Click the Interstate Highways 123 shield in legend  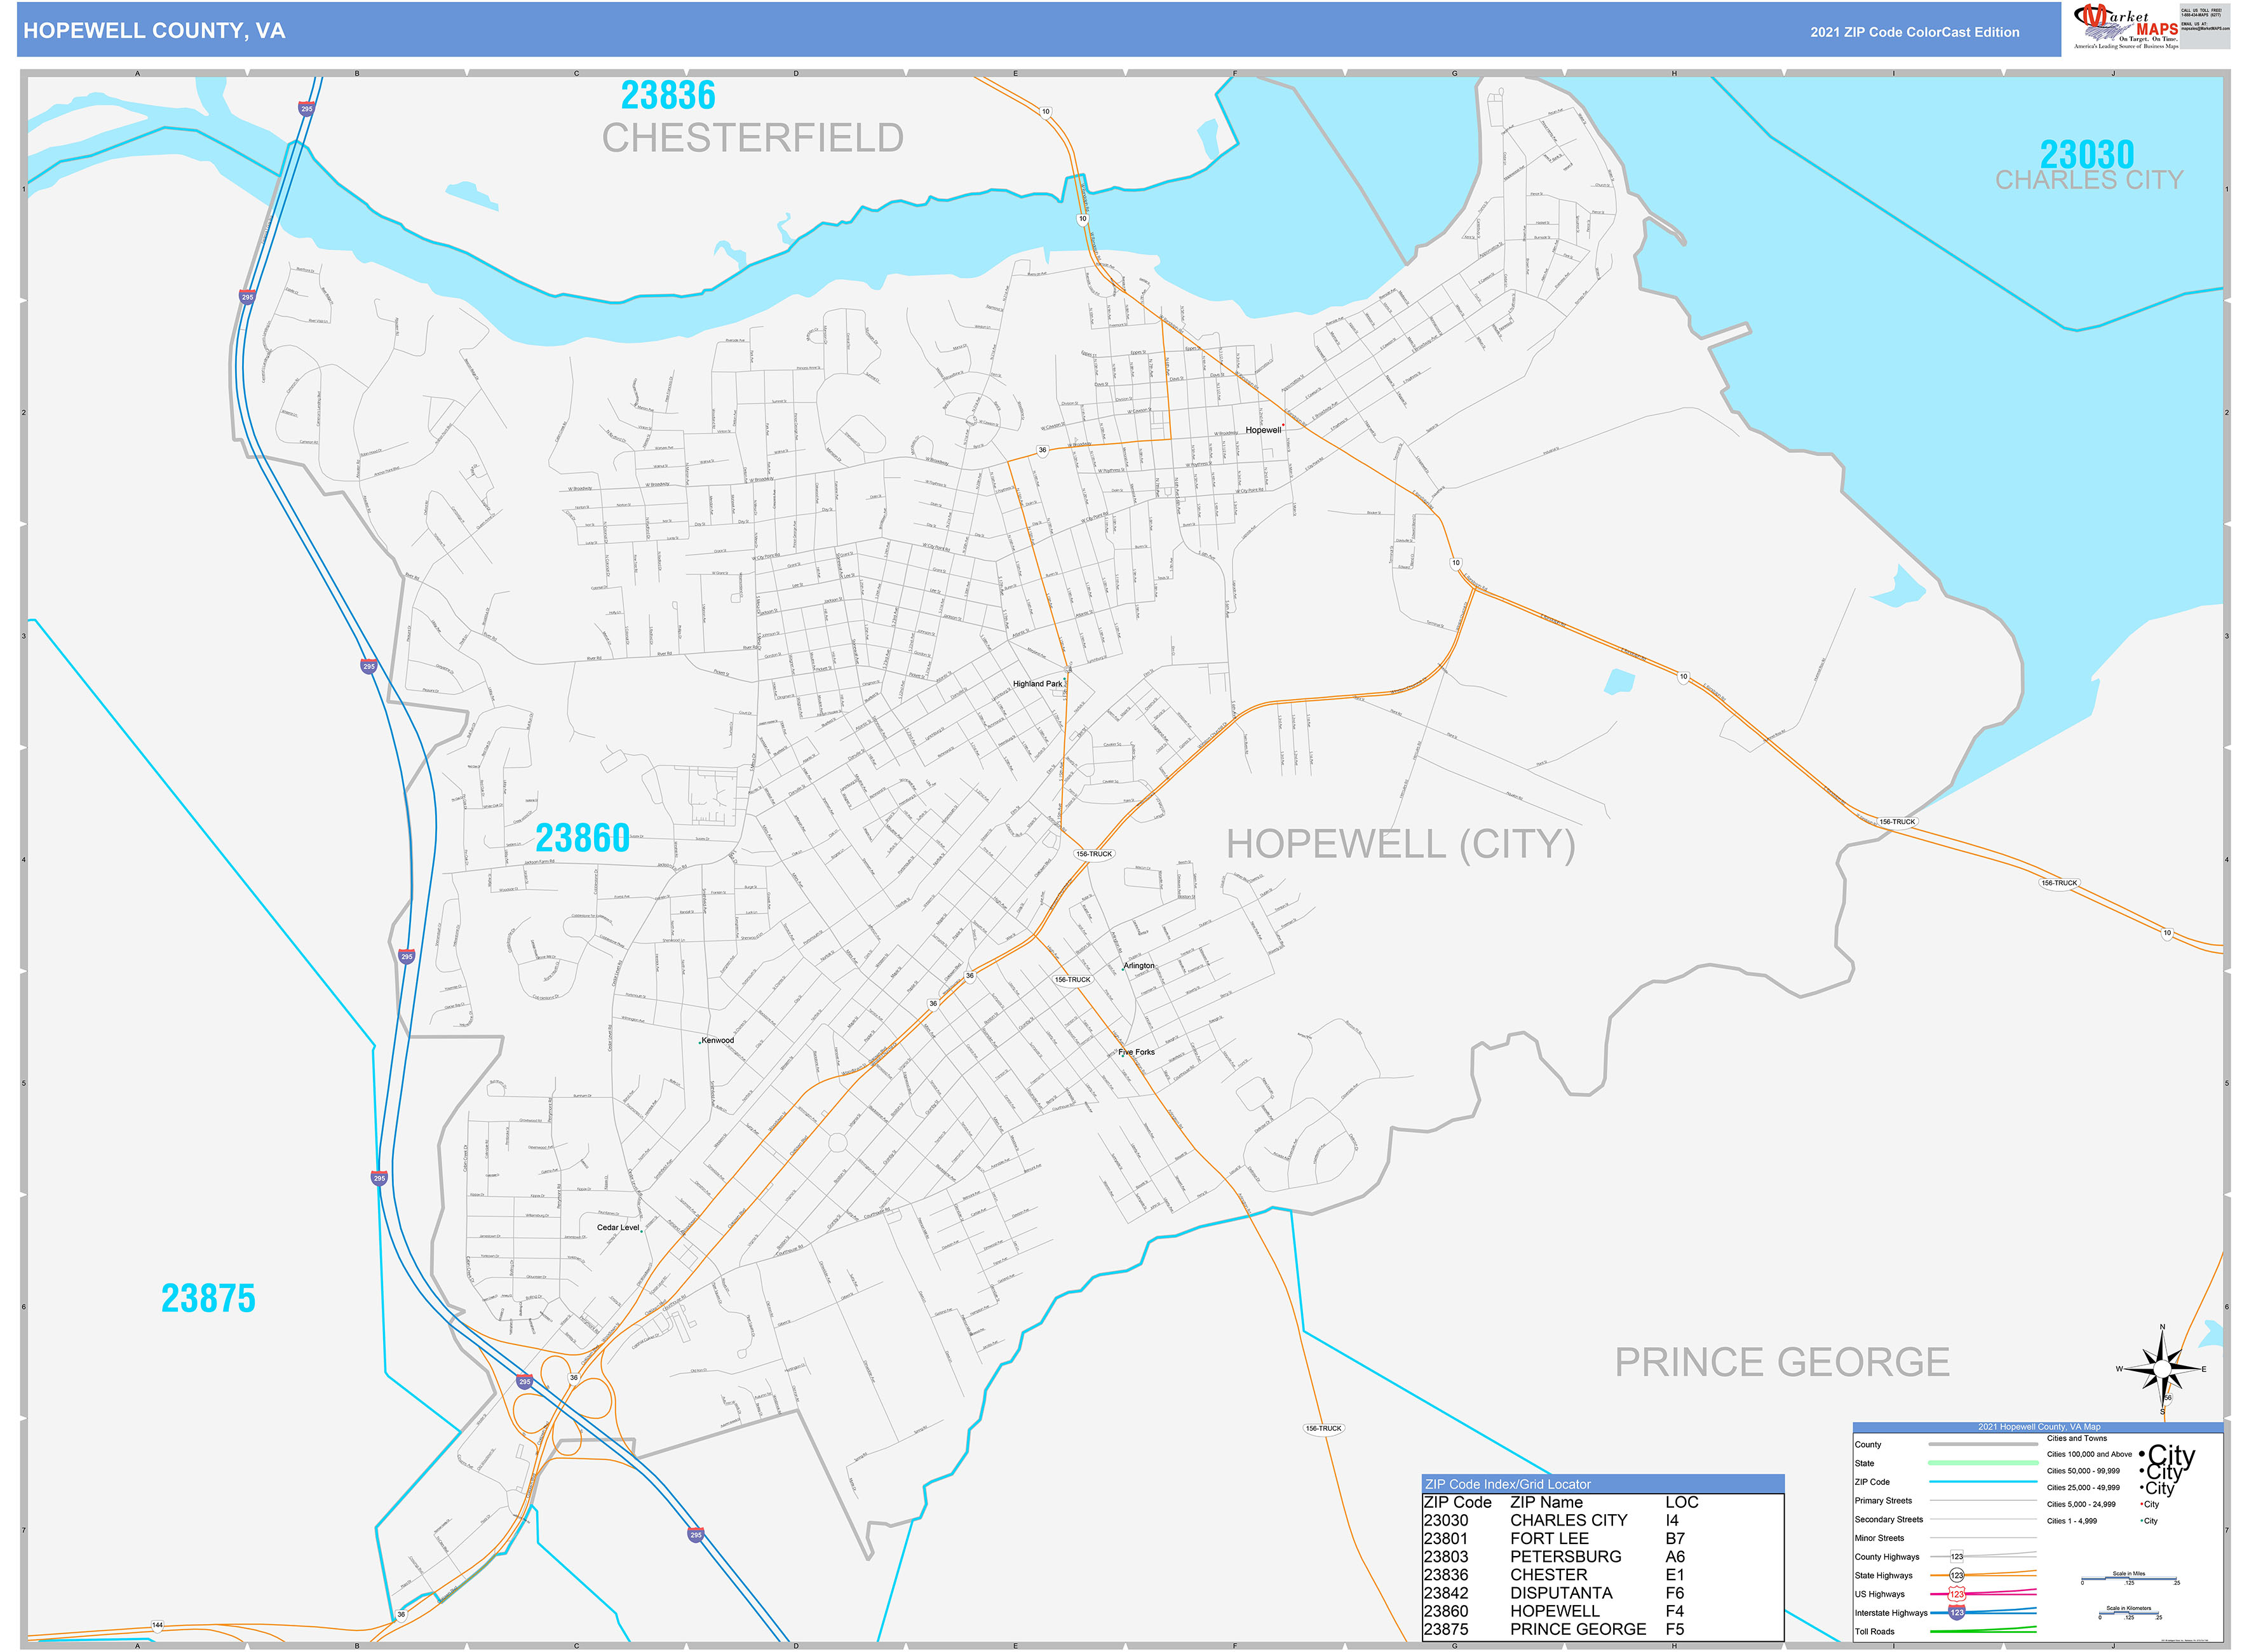(1956, 1613)
